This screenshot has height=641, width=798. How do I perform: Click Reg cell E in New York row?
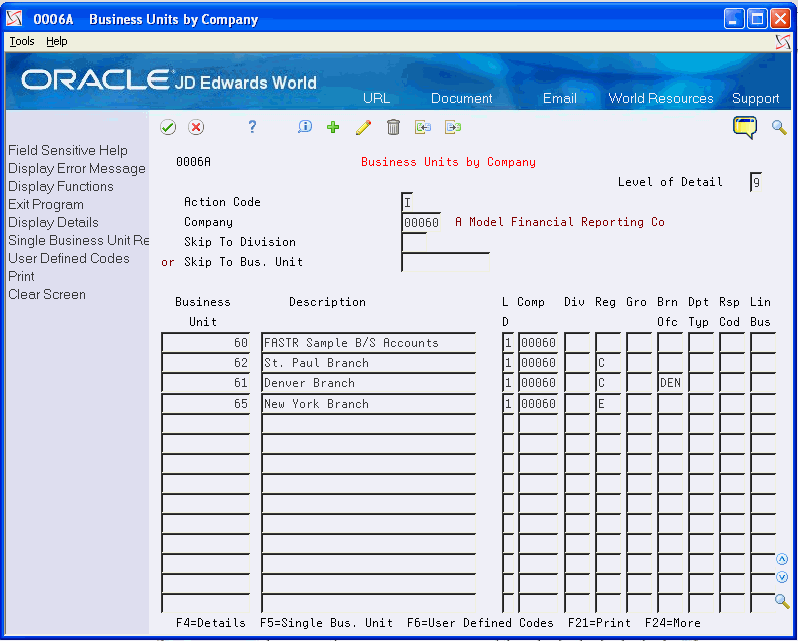[608, 404]
